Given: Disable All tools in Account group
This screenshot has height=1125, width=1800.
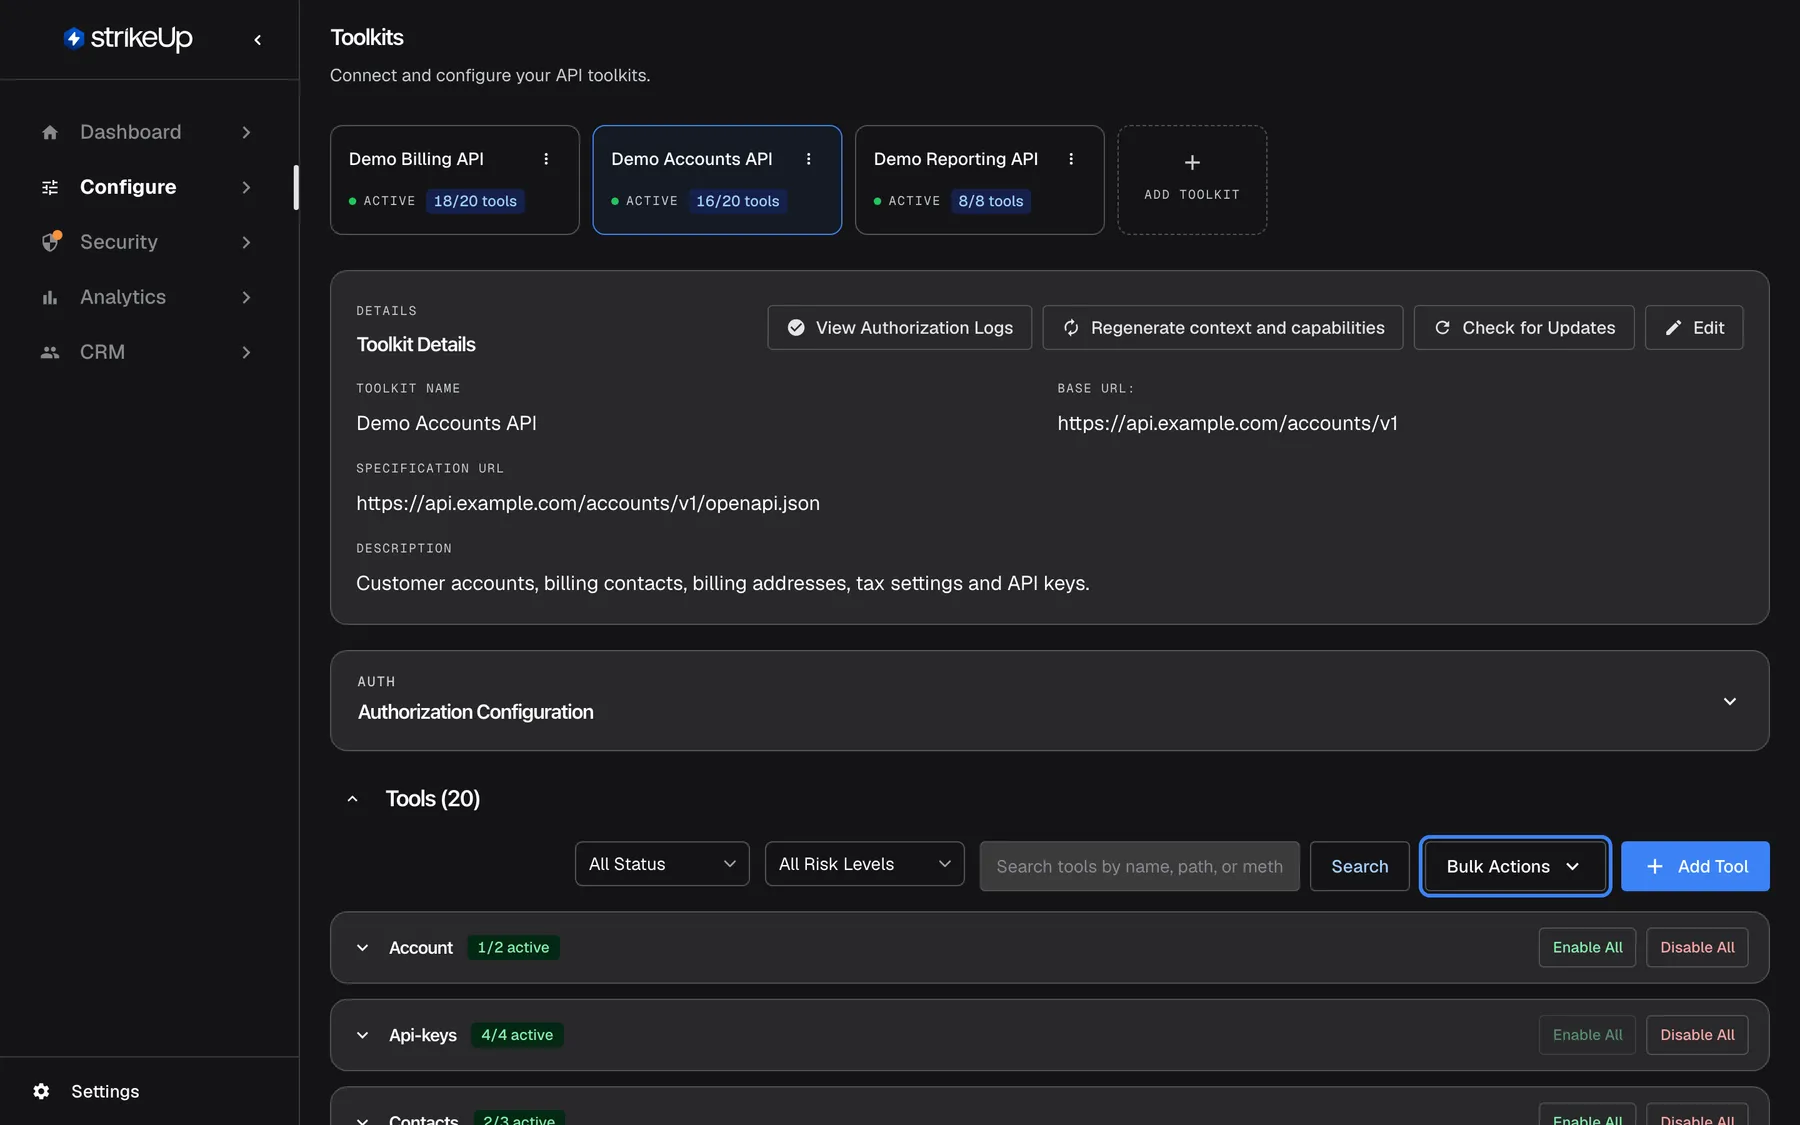Looking at the screenshot, I should (x=1697, y=948).
